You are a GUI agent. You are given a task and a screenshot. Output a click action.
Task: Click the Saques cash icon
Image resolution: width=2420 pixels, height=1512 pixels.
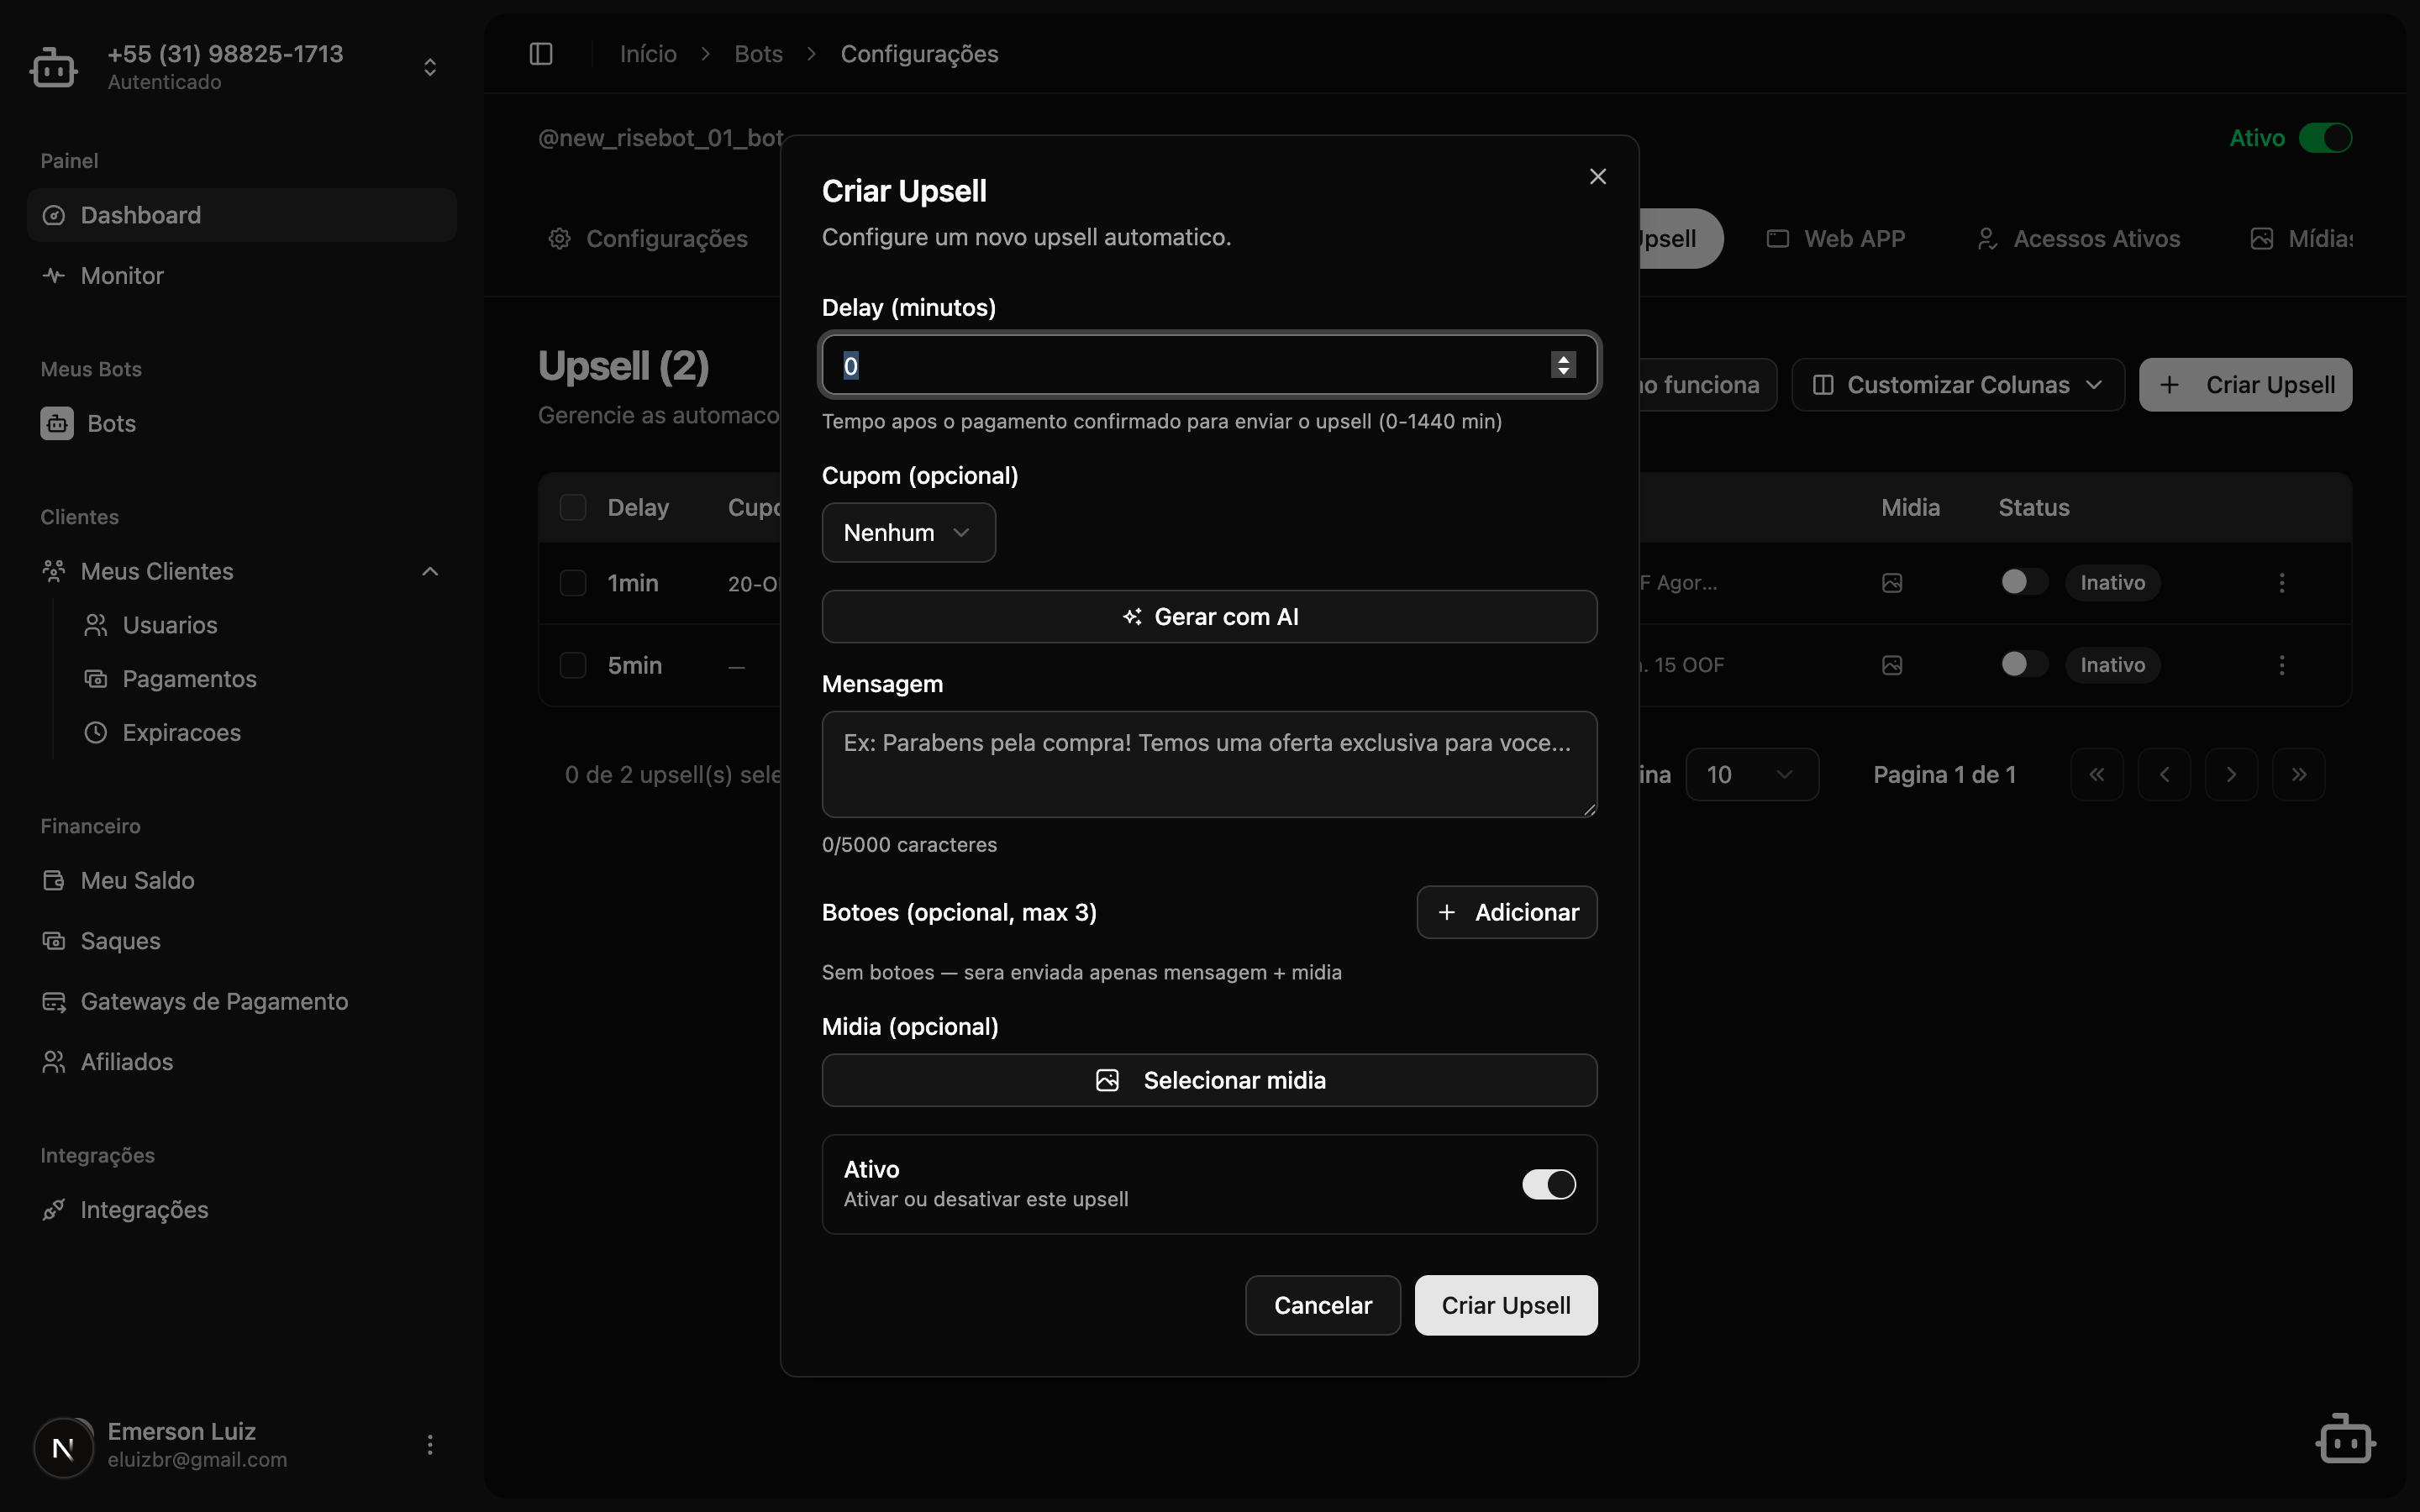pyautogui.click(x=54, y=941)
